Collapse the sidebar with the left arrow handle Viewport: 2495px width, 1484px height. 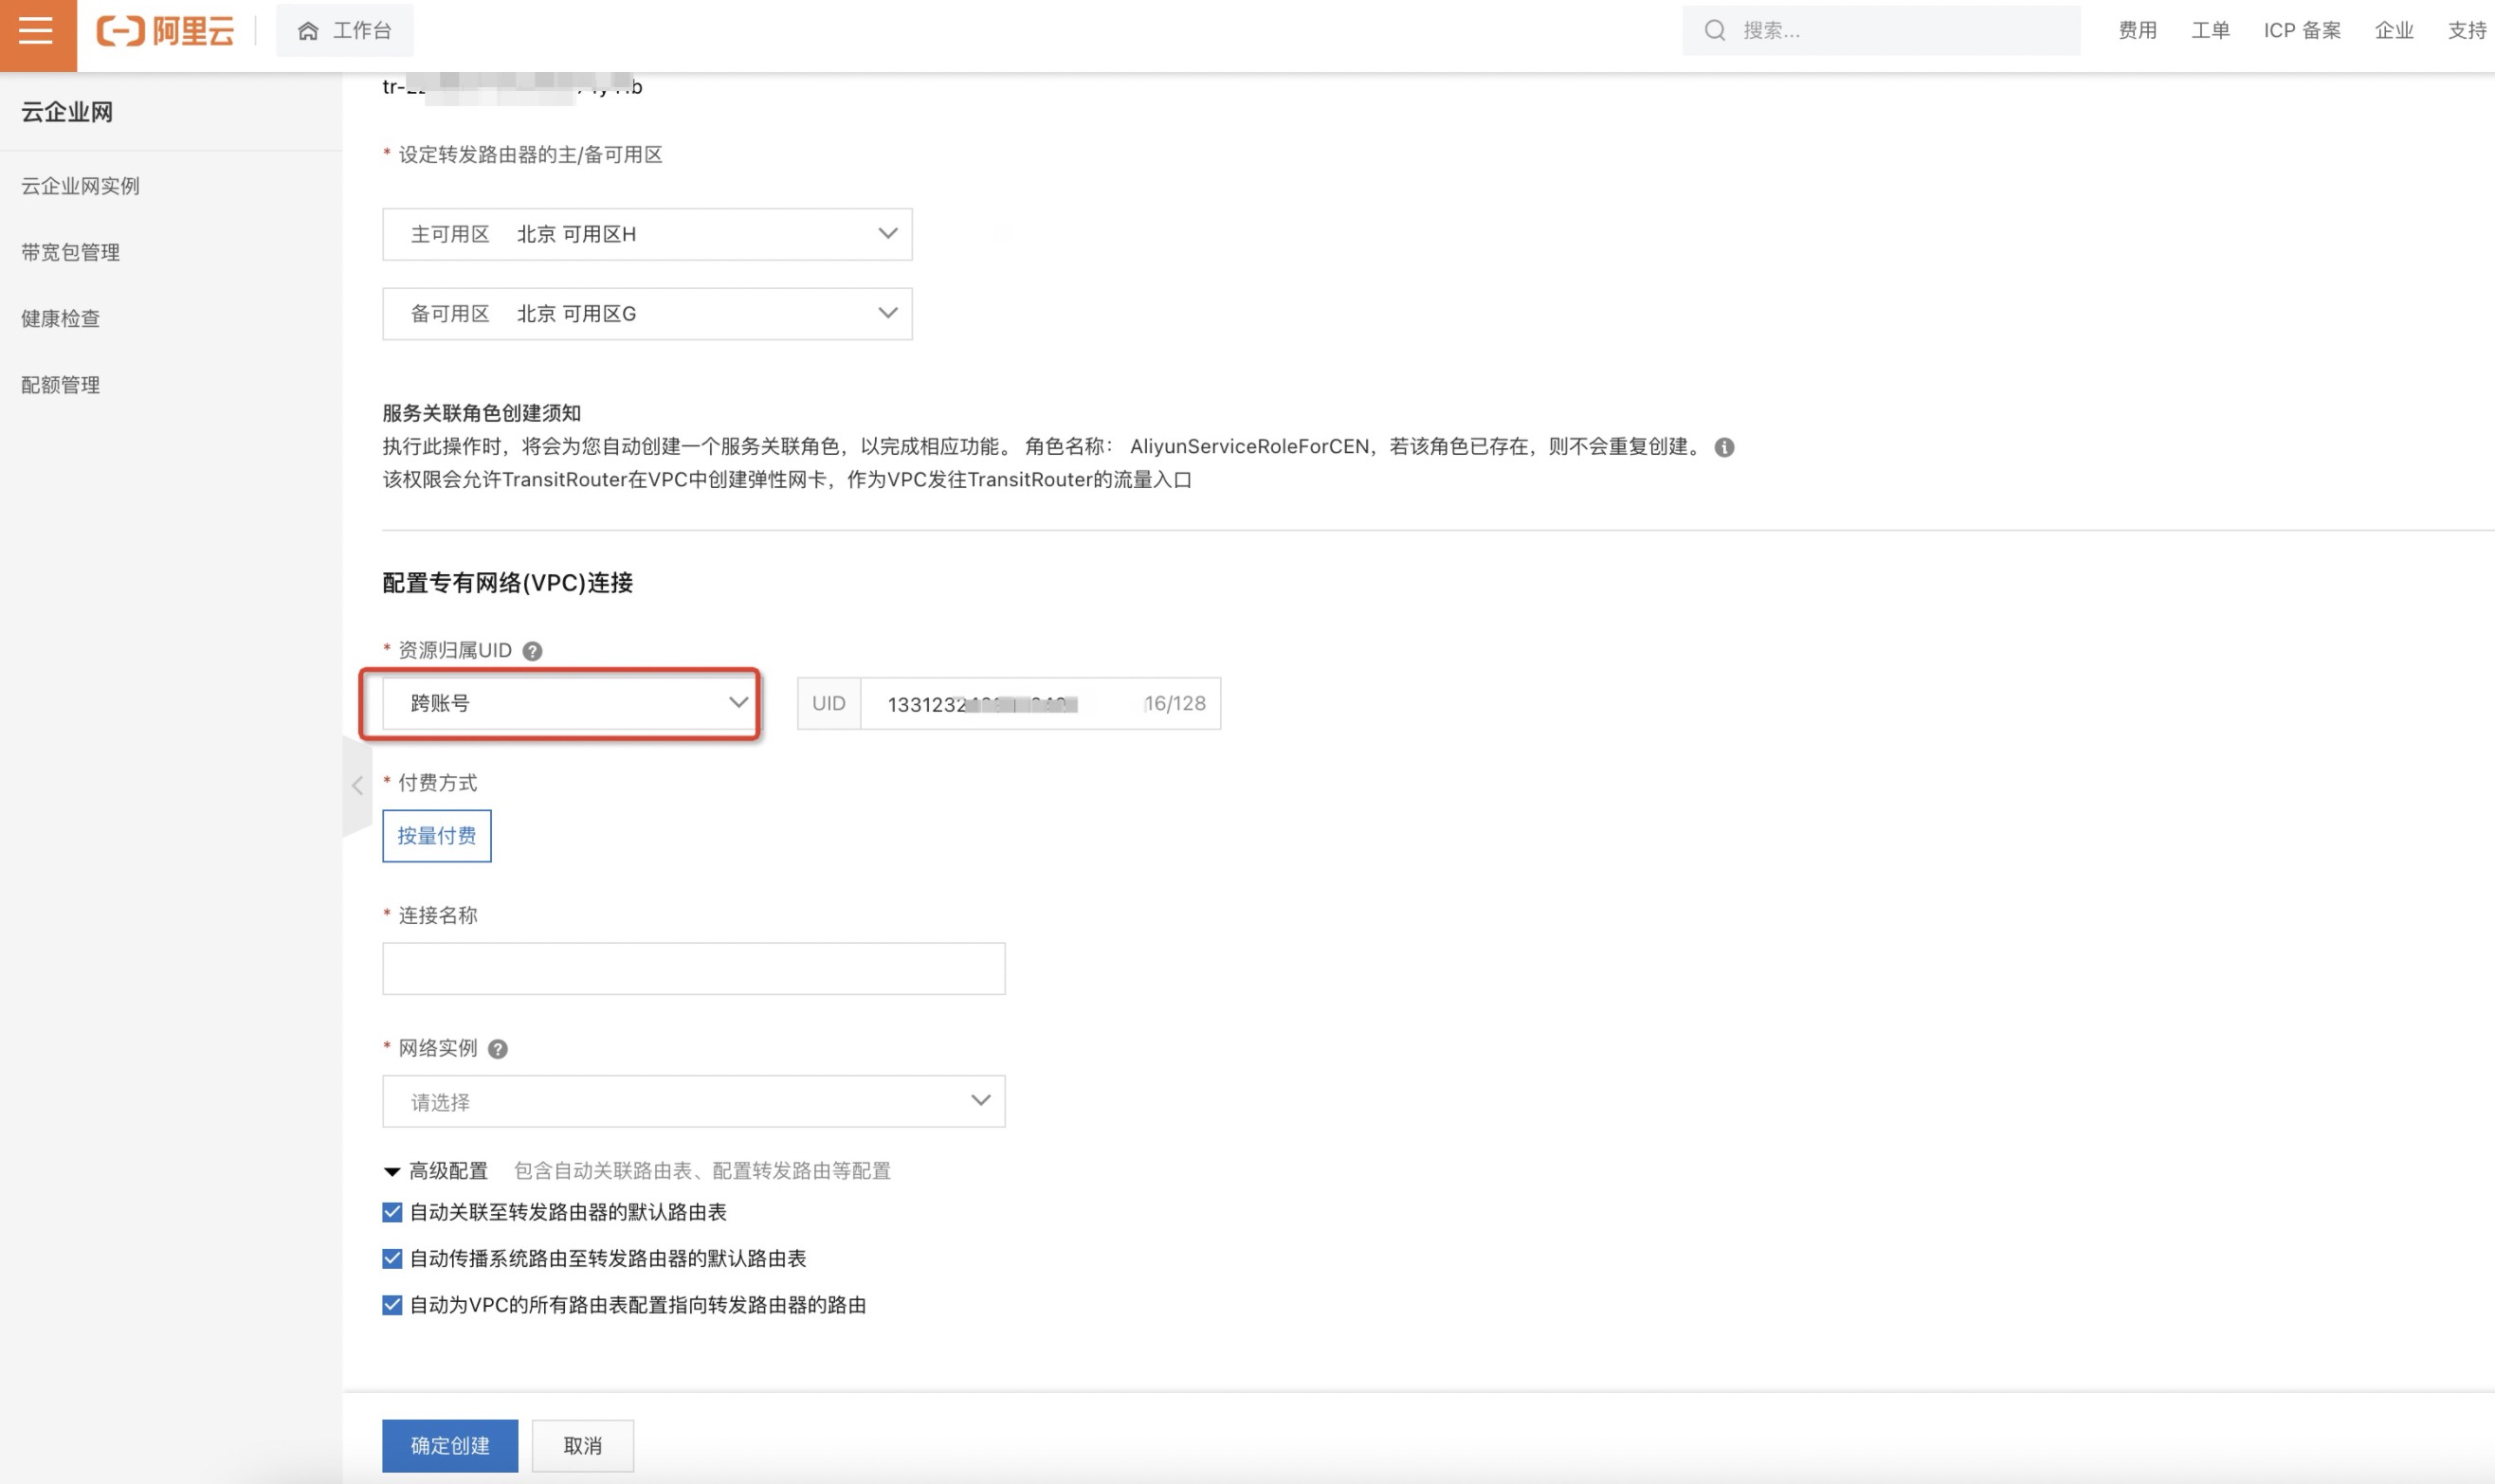pyautogui.click(x=357, y=786)
